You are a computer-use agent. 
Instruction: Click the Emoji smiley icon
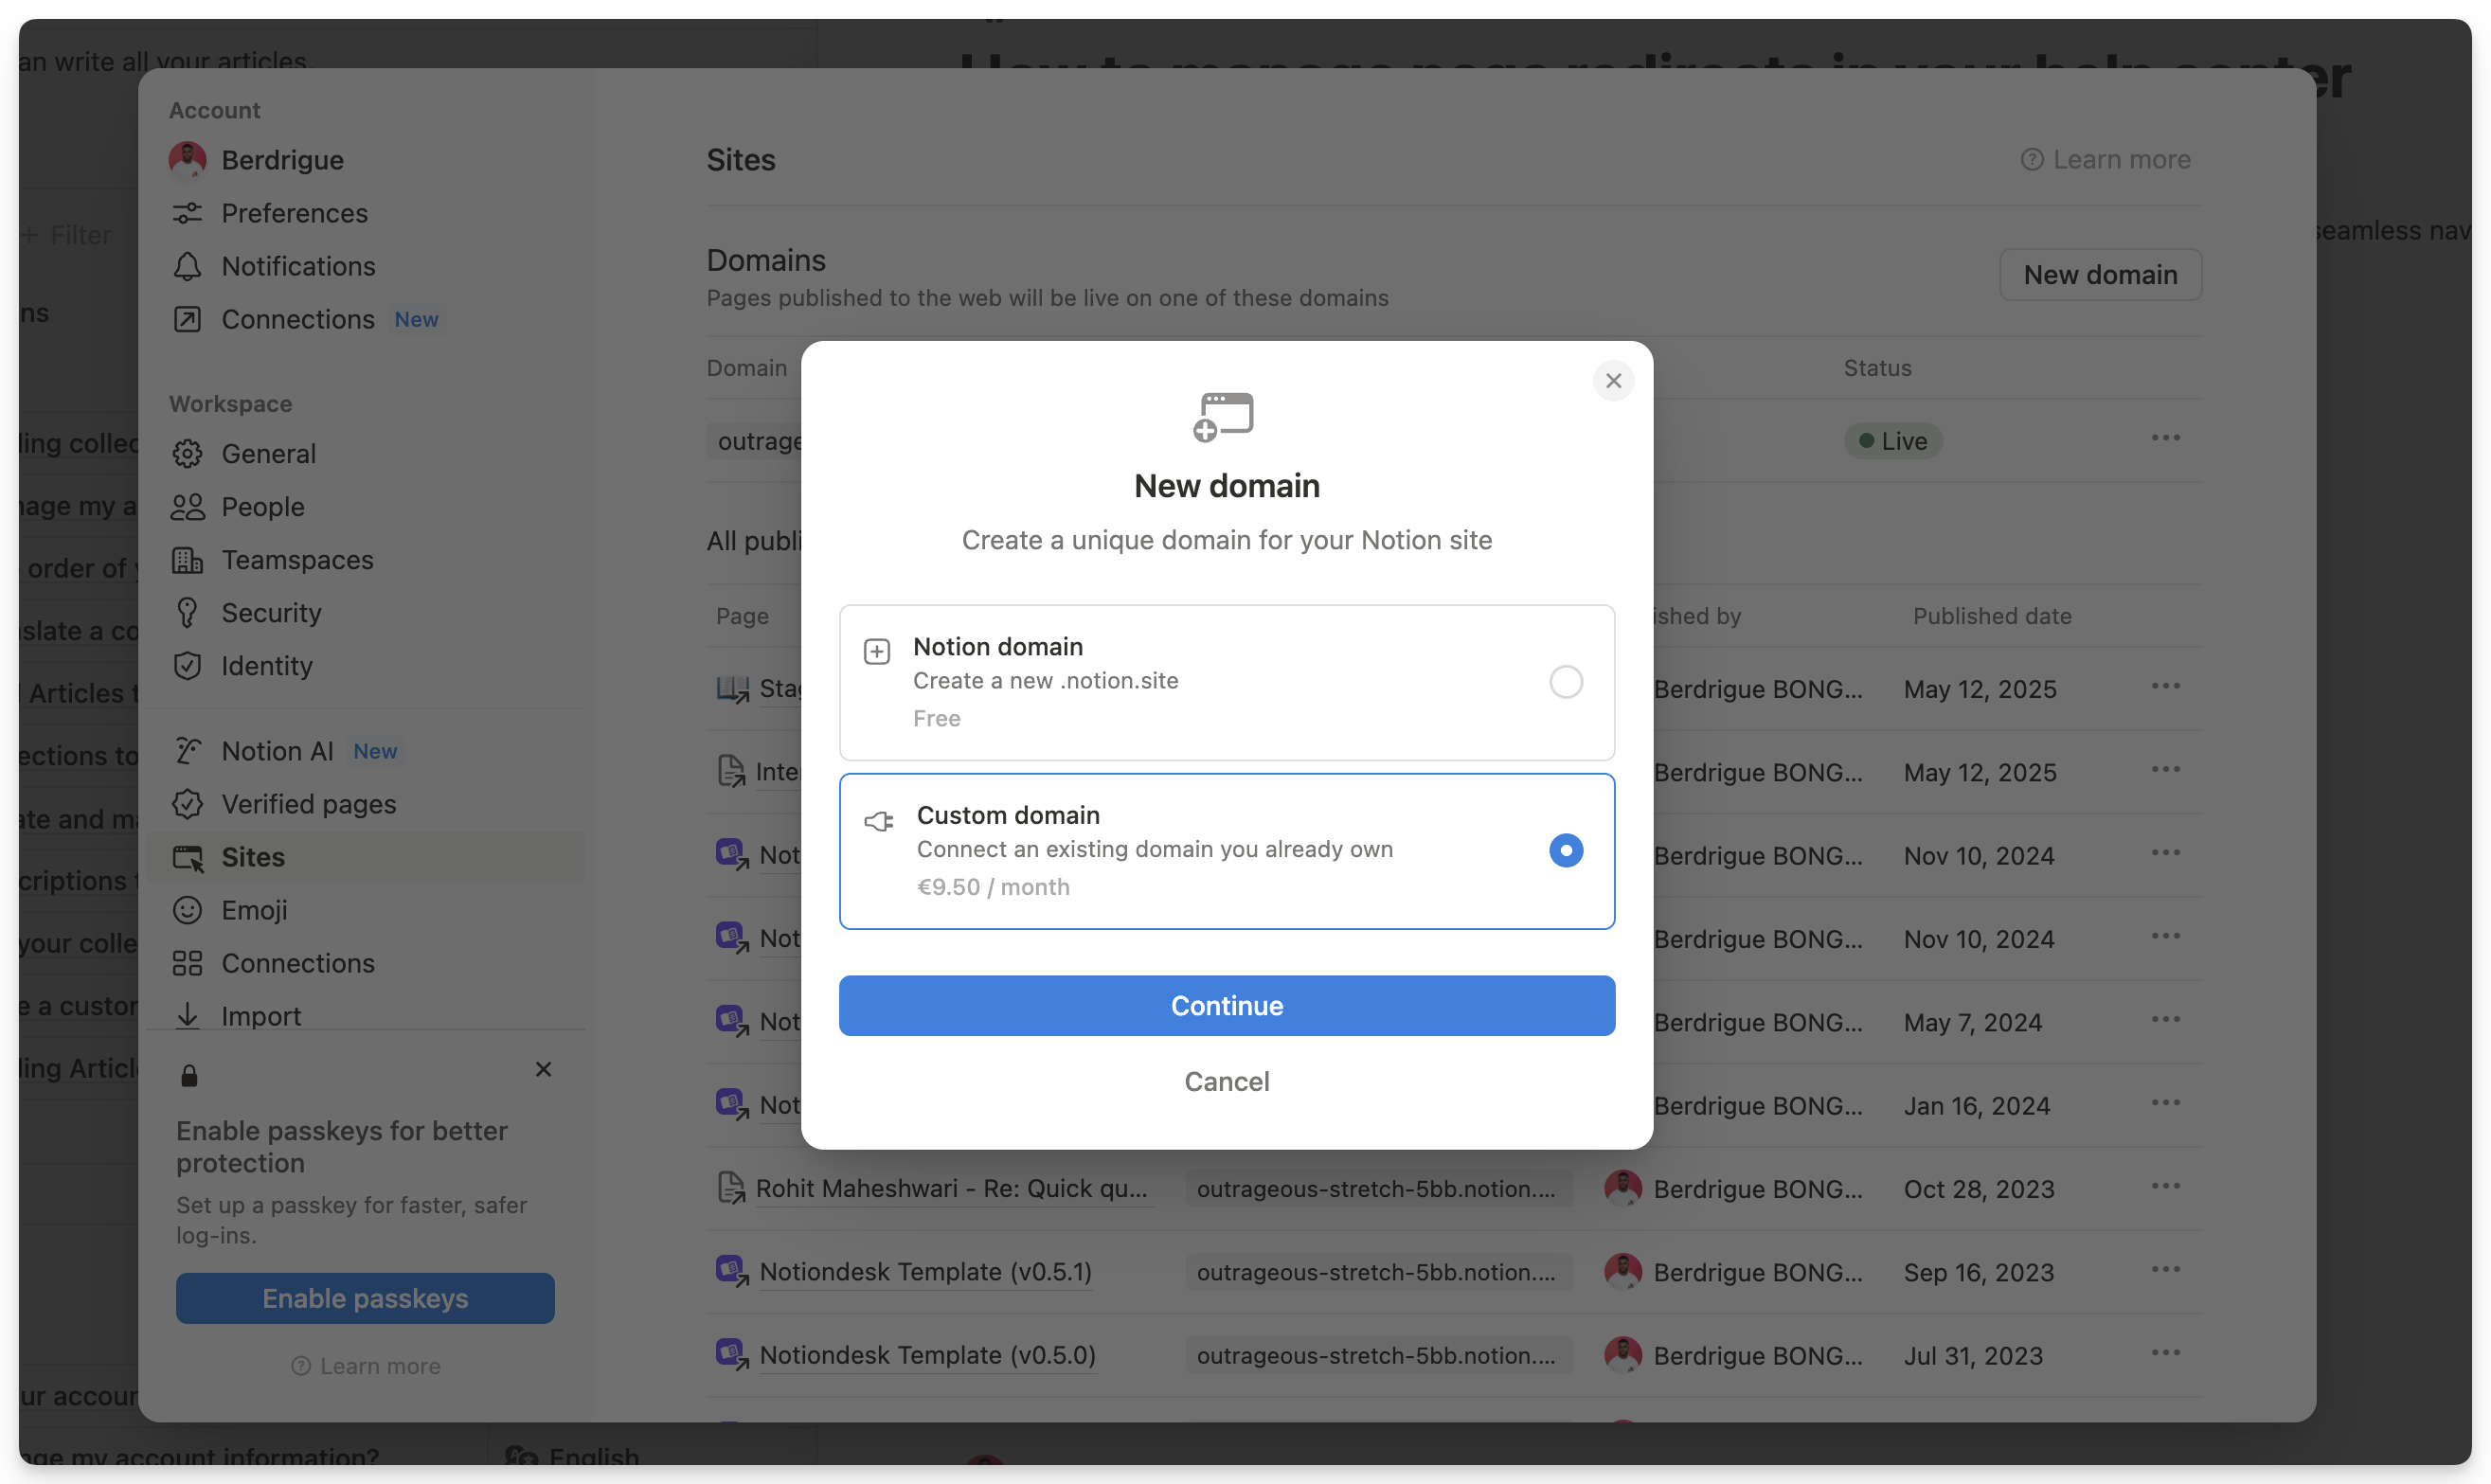tap(187, 910)
